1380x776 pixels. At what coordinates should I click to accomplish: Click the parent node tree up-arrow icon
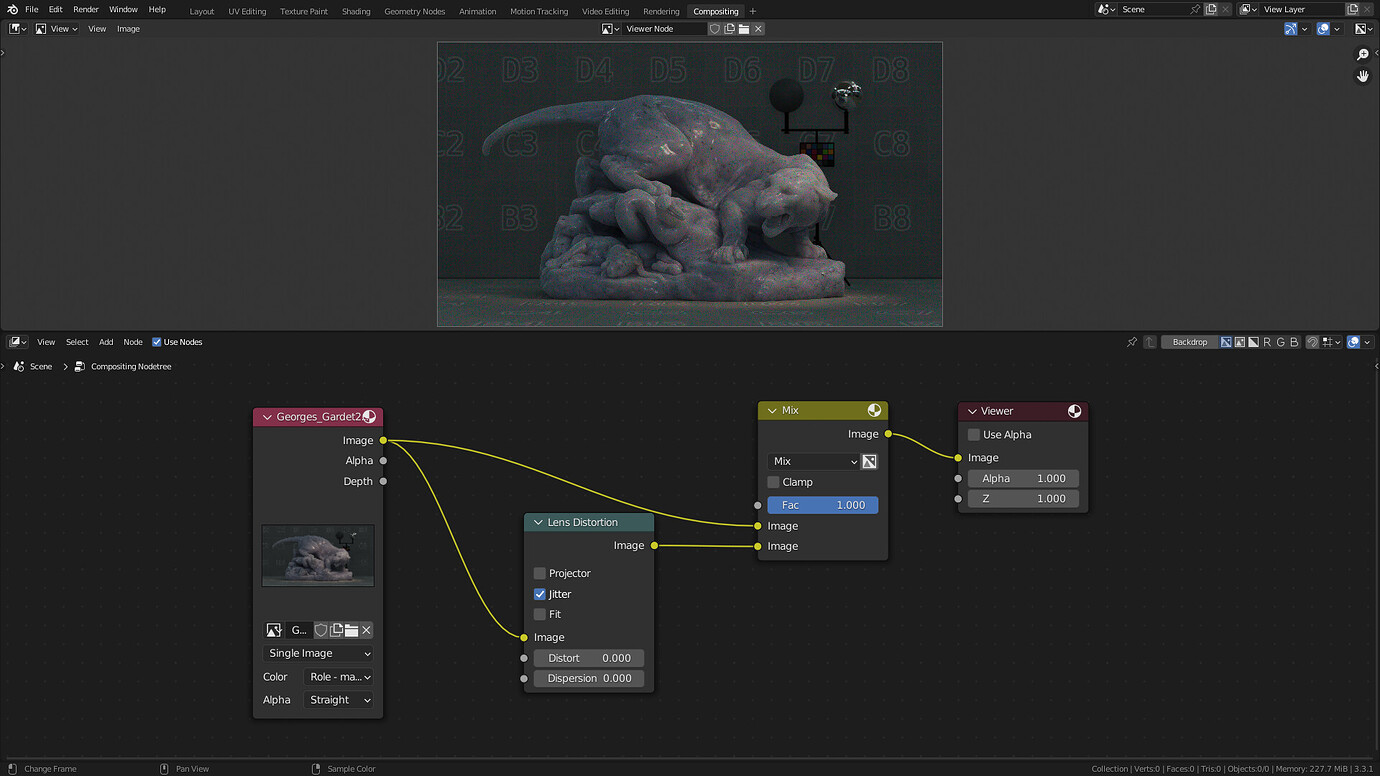[1150, 342]
